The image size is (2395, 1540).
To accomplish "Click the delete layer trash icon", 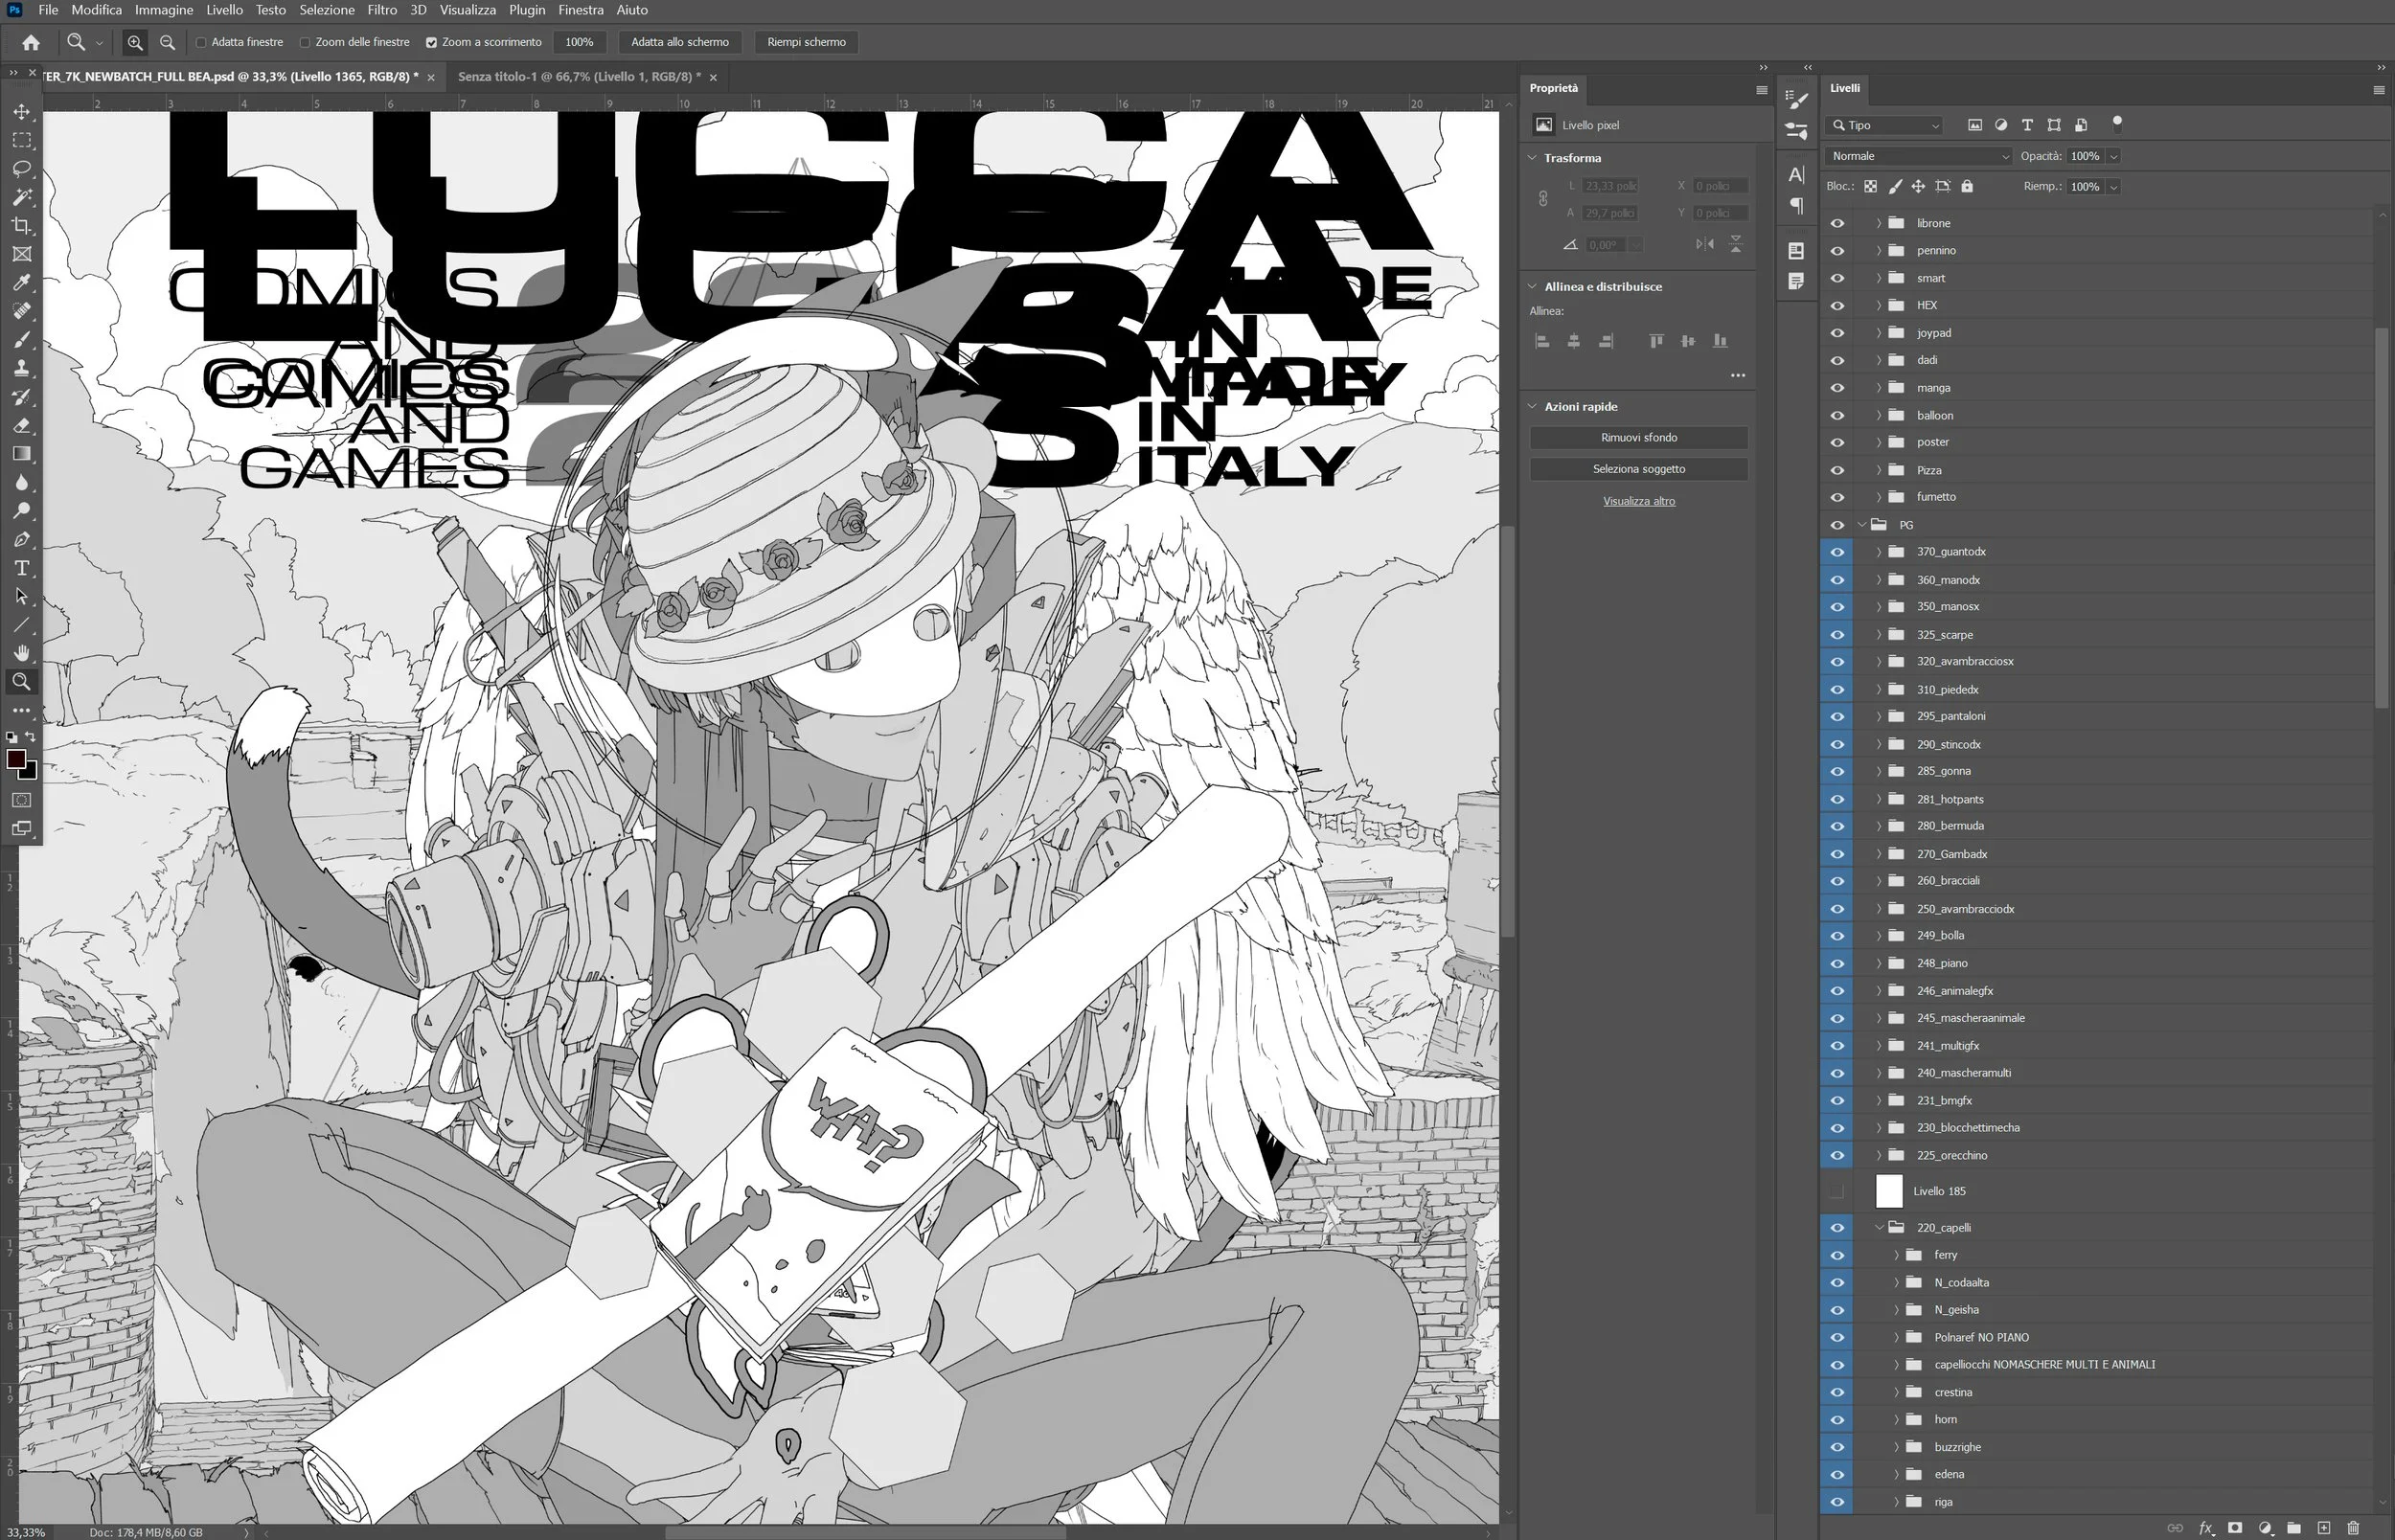I will tap(2353, 1528).
